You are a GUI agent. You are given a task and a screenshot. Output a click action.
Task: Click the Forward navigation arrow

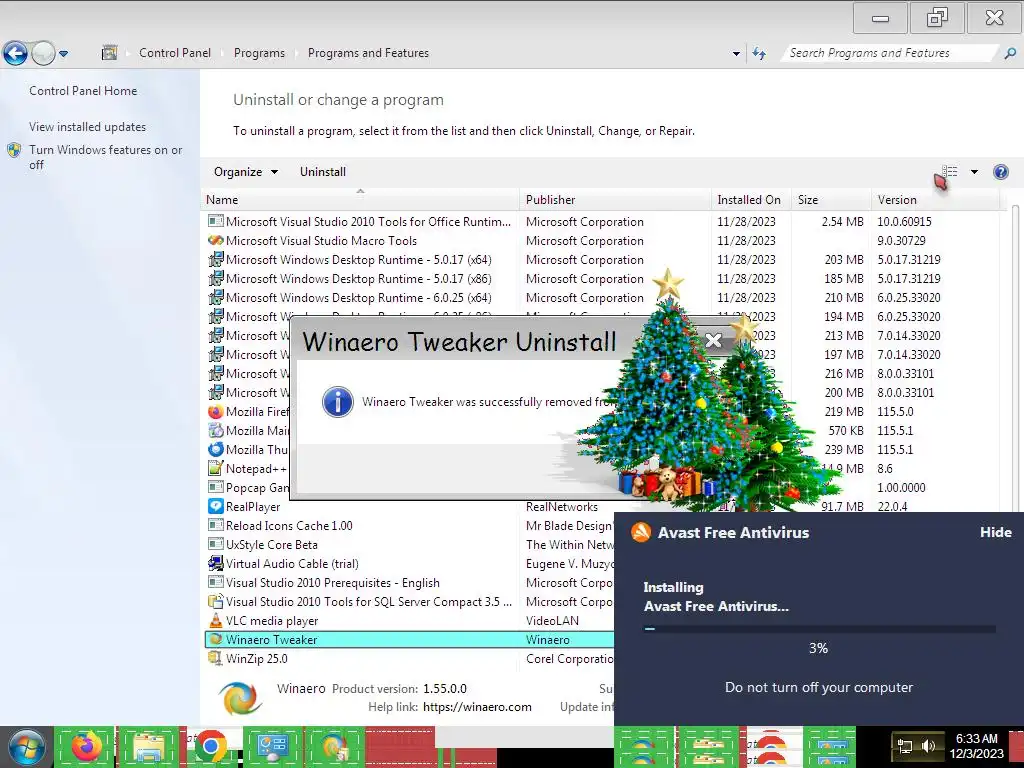tap(43, 53)
